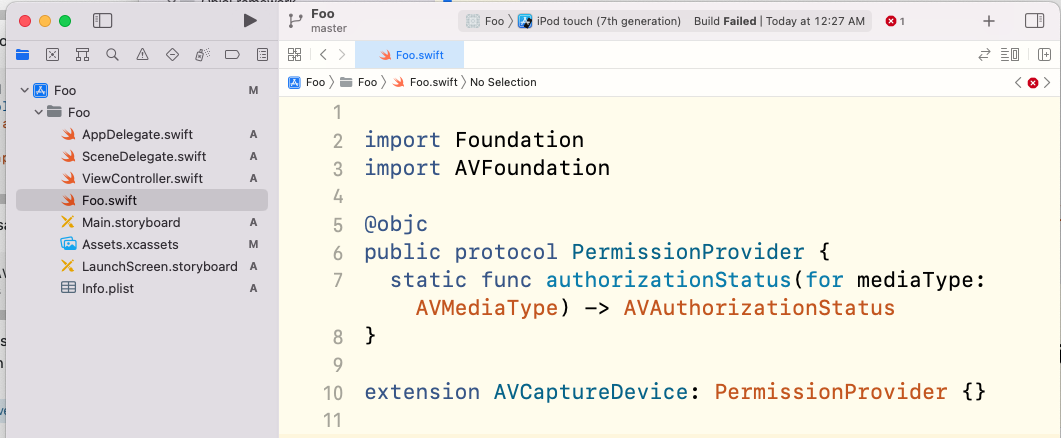Image resolution: width=1061 pixels, height=438 pixels.
Task: Click AVAuthorizationStatus return type
Action: point(759,308)
